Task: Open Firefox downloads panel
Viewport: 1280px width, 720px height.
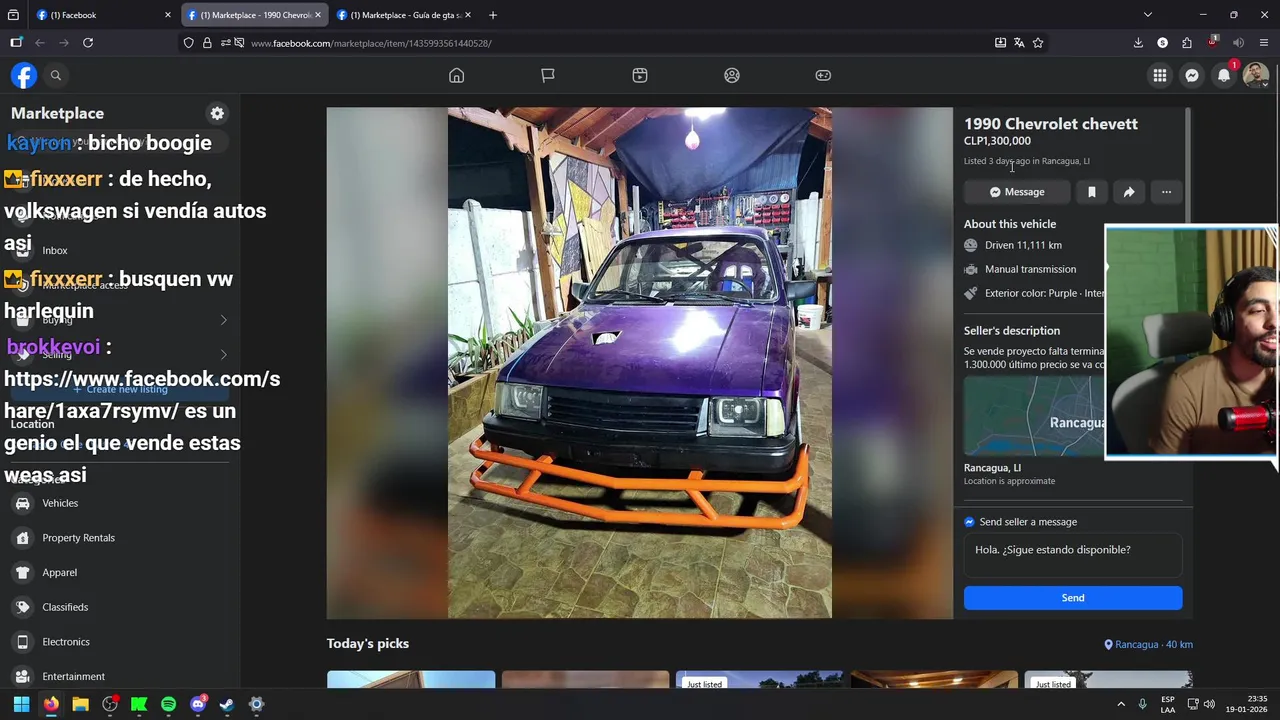Action: [1138, 43]
